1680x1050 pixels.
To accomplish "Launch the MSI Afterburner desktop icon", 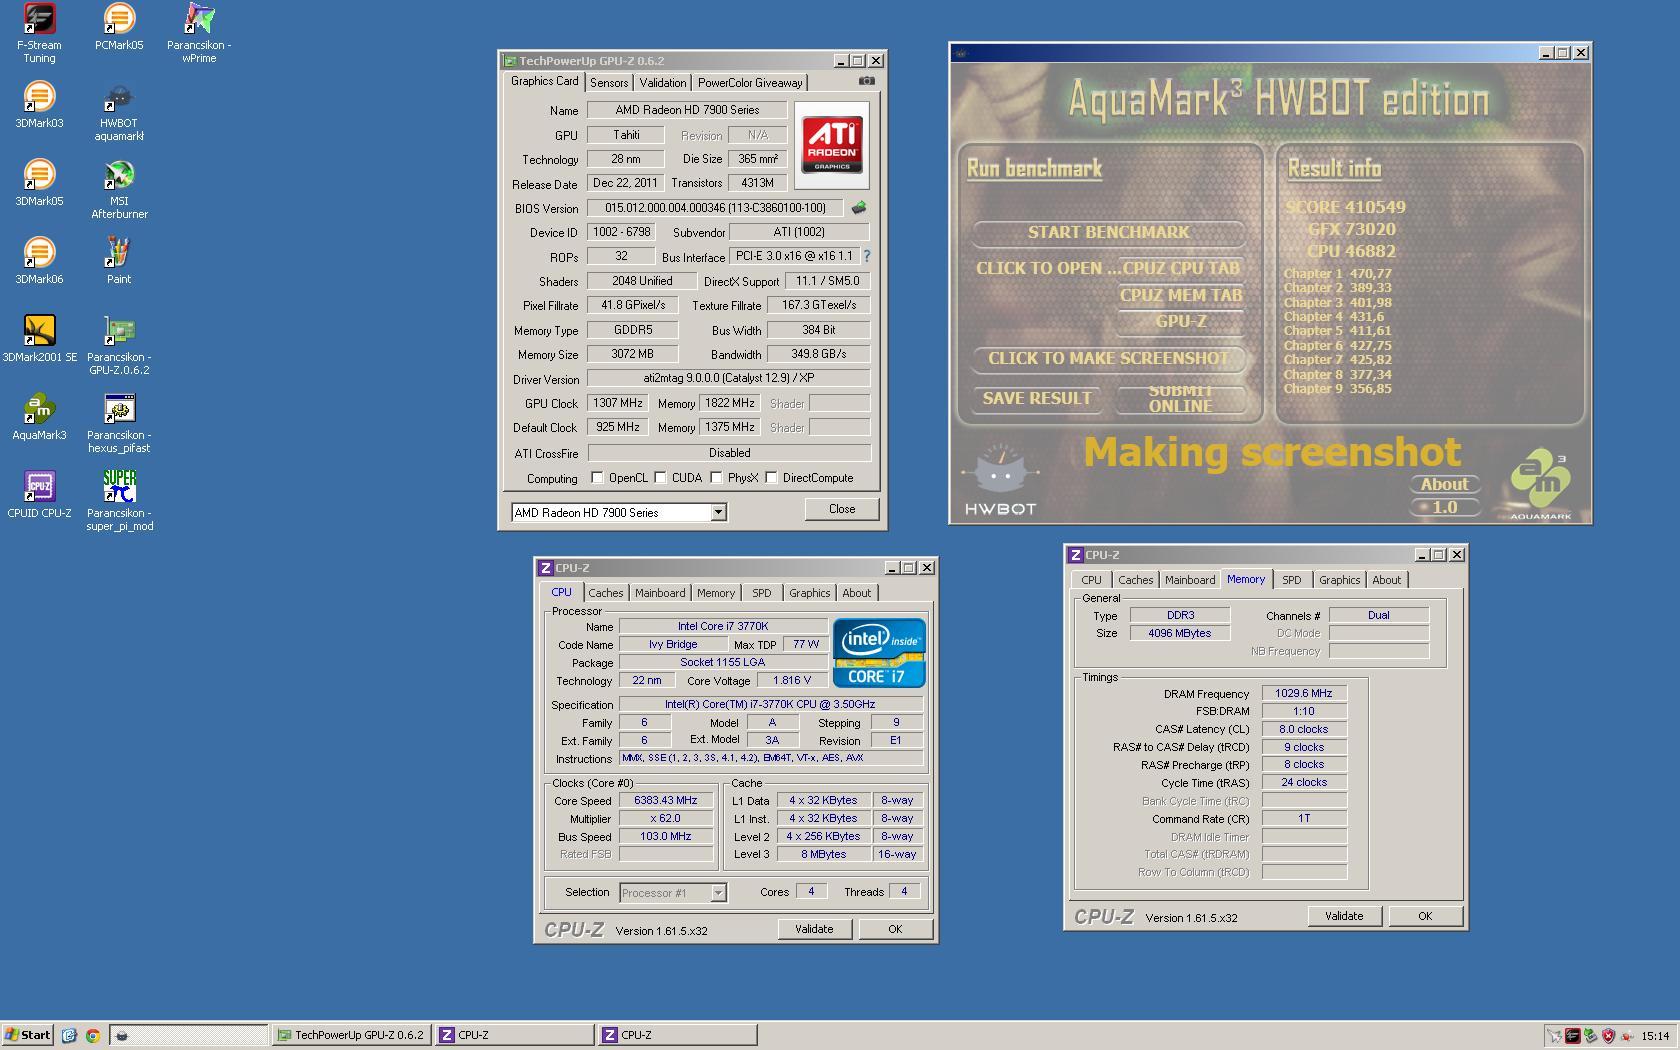I will (119, 190).
